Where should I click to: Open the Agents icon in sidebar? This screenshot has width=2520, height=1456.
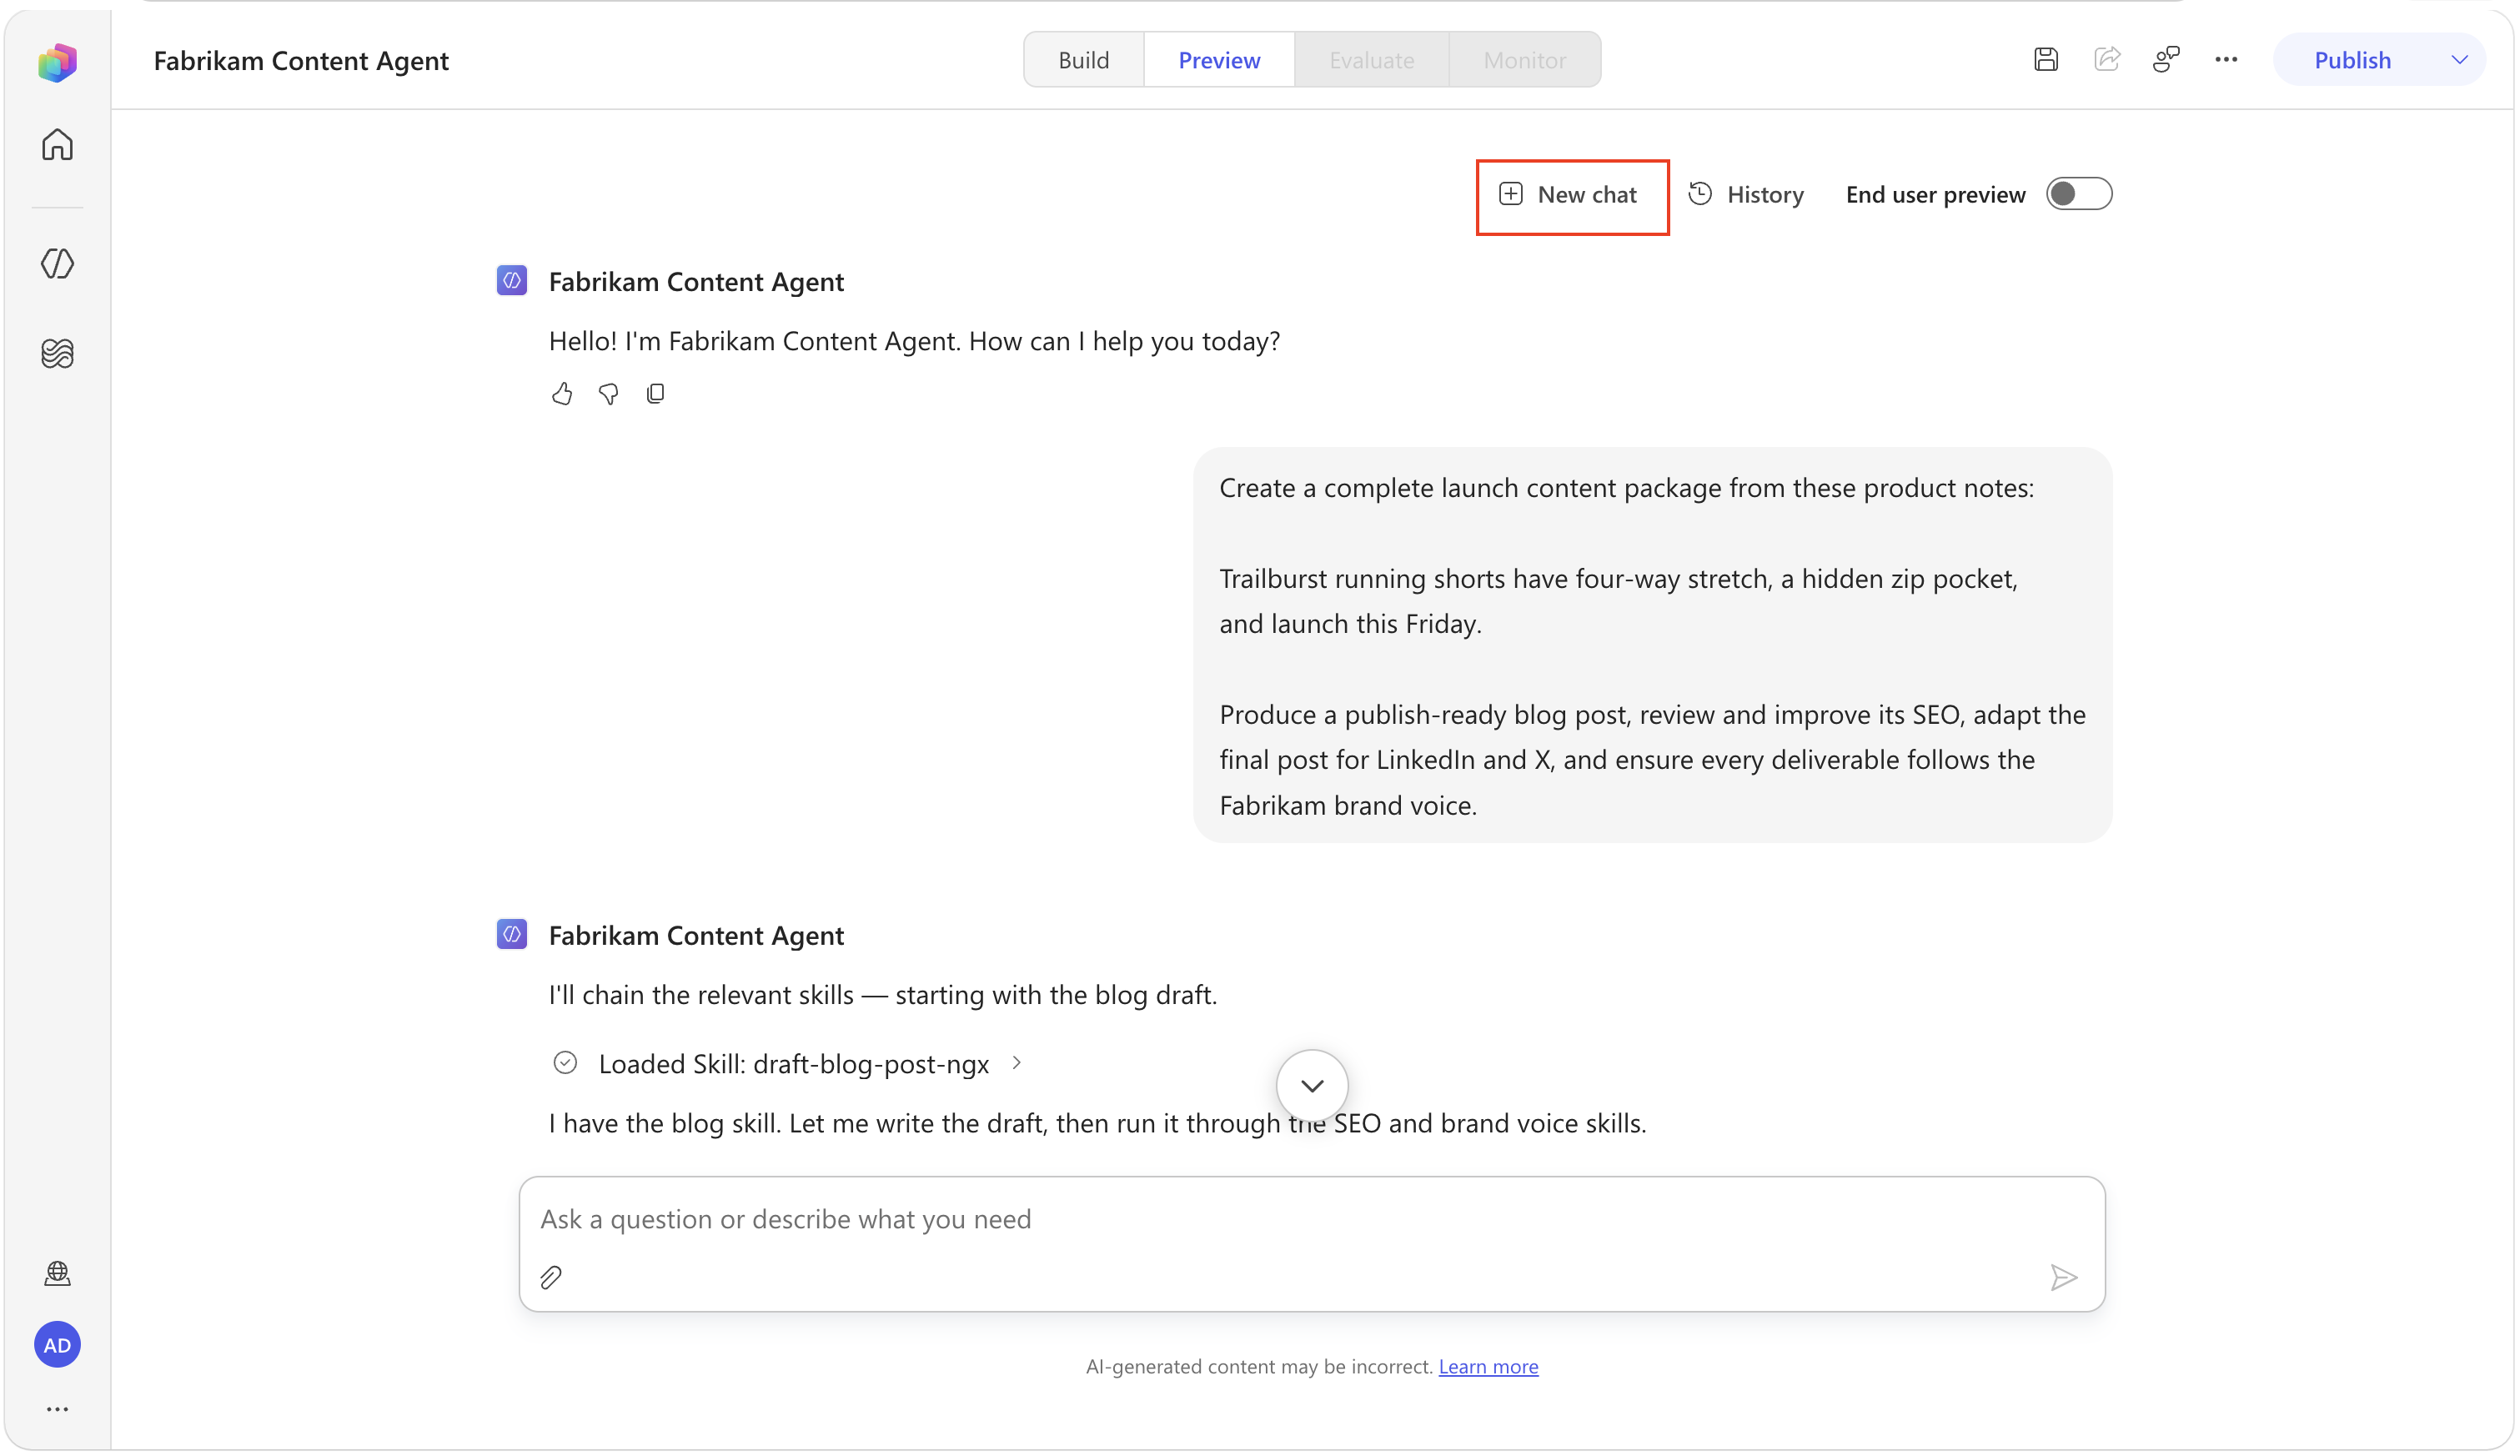pyautogui.click(x=57, y=263)
